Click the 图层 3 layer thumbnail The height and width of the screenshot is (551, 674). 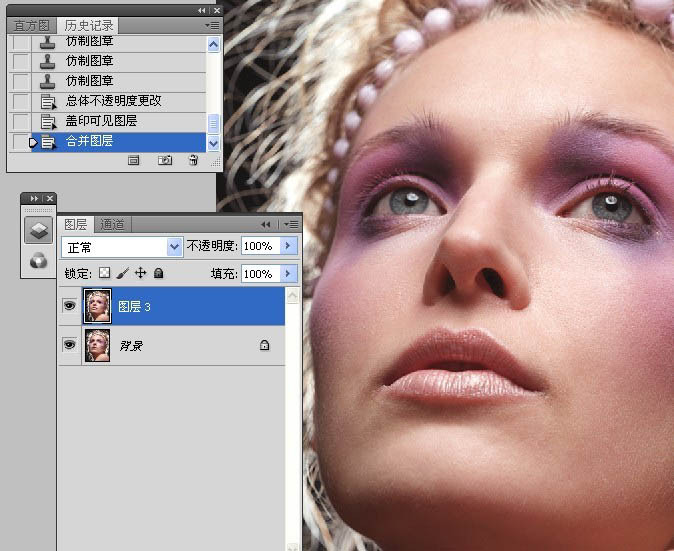[x=98, y=307]
